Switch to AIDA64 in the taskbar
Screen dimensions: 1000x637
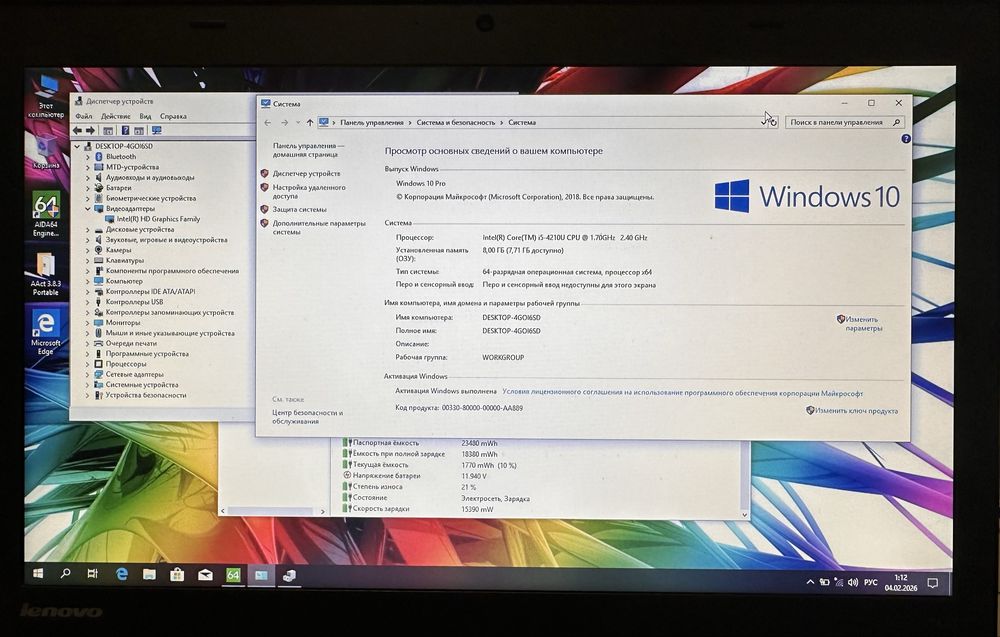(x=233, y=575)
